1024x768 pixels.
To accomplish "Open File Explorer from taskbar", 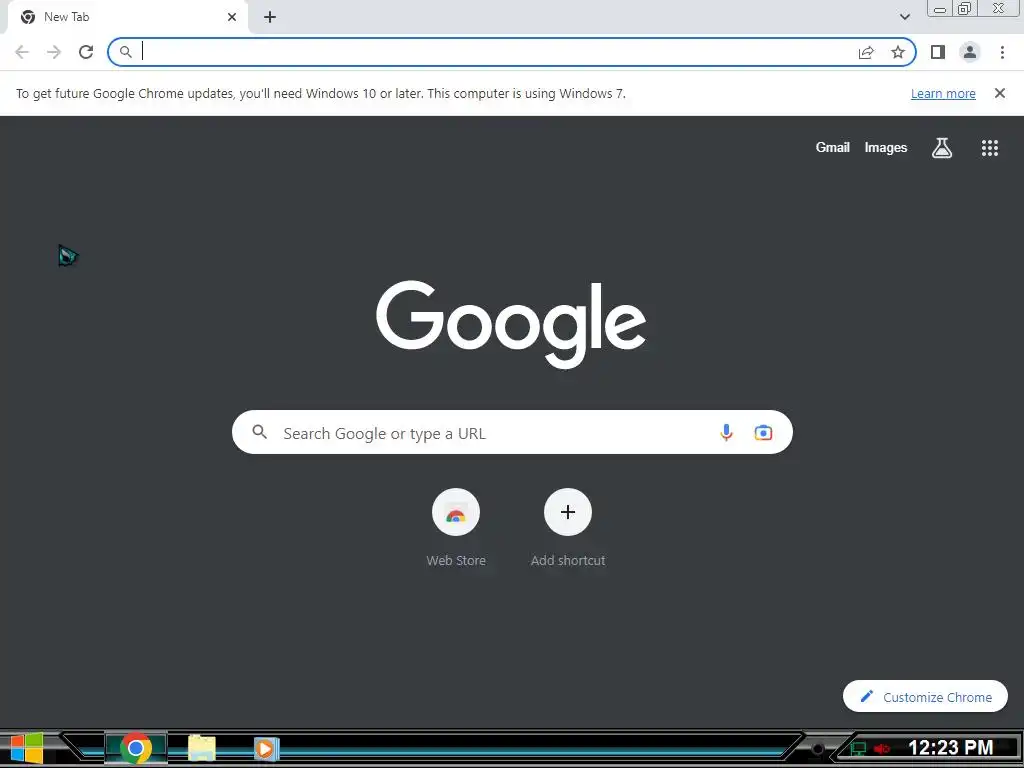I will [x=202, y=748].
